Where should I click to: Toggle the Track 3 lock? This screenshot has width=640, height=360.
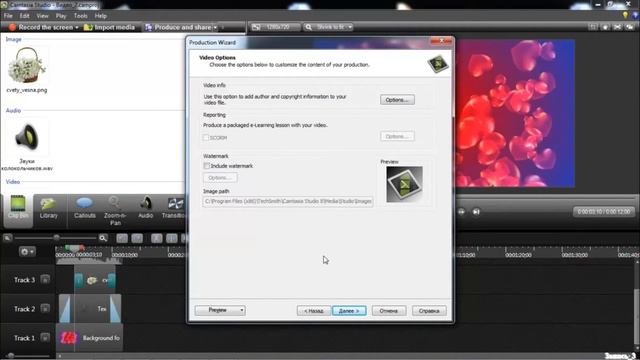(45, 280)
